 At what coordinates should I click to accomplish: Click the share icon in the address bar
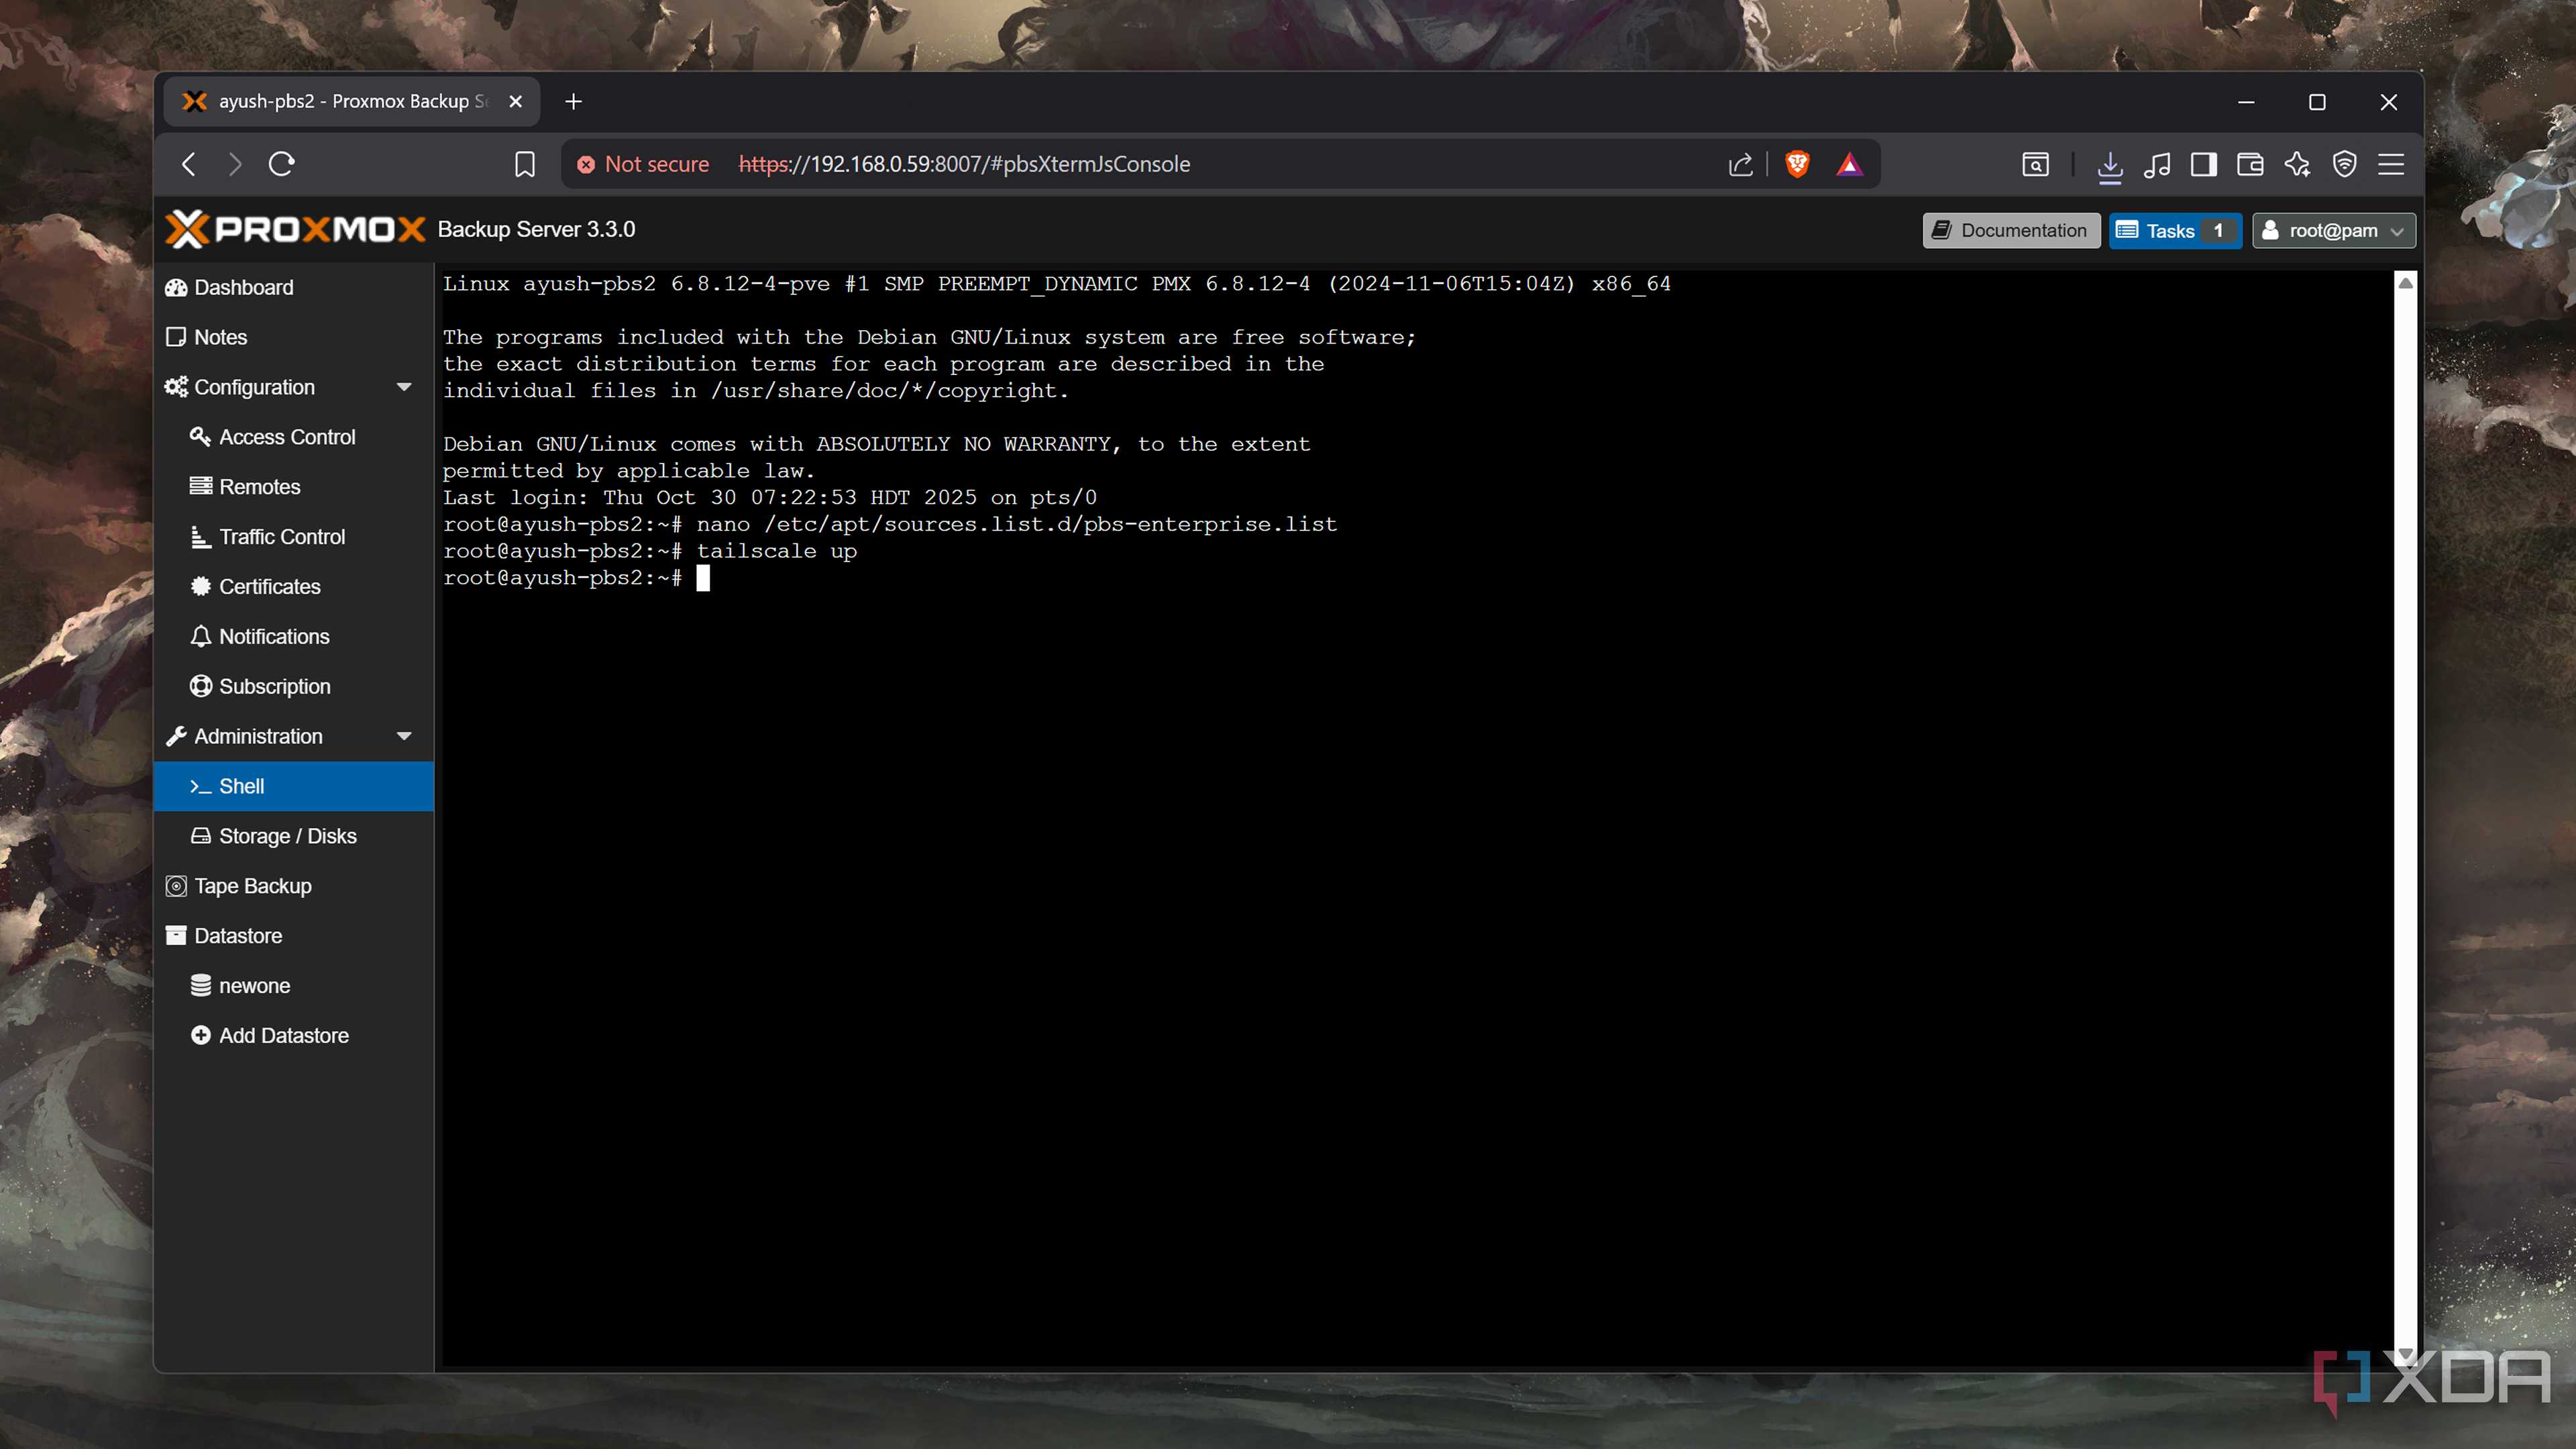tap(1740, 164)
